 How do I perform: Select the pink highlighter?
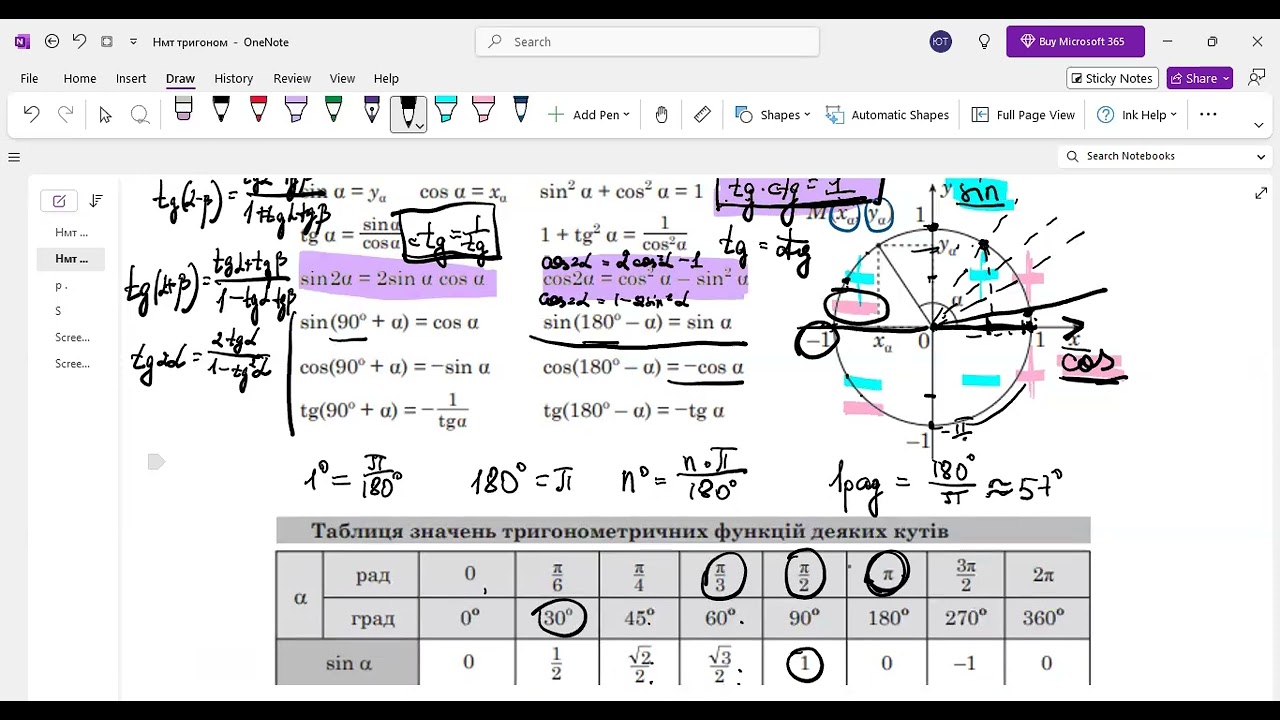[x=483, y=112]
